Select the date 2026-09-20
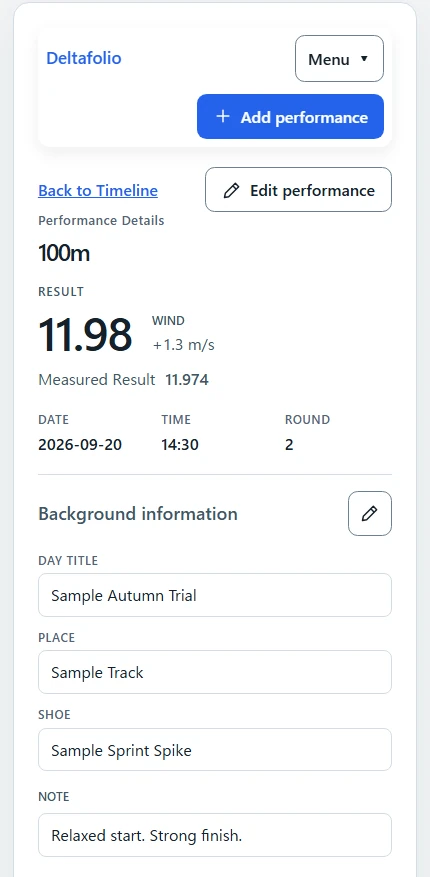The width and height of the screenshot is (430, 877). point(80,445)
